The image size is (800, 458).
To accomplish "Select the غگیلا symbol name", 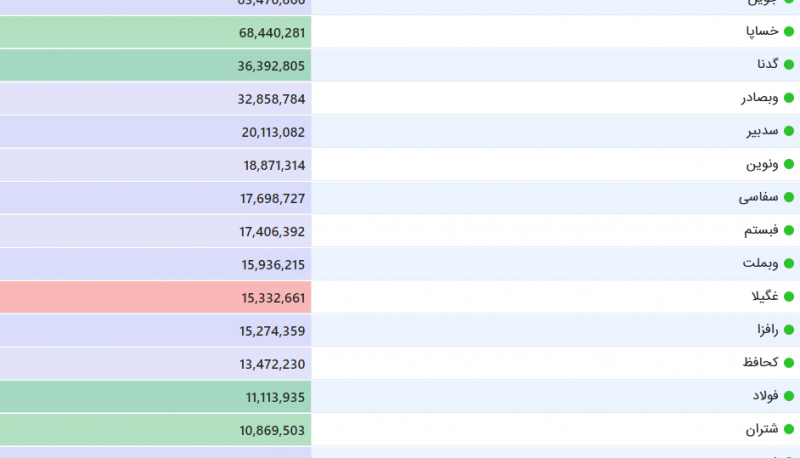I will [x=765, y=296].
